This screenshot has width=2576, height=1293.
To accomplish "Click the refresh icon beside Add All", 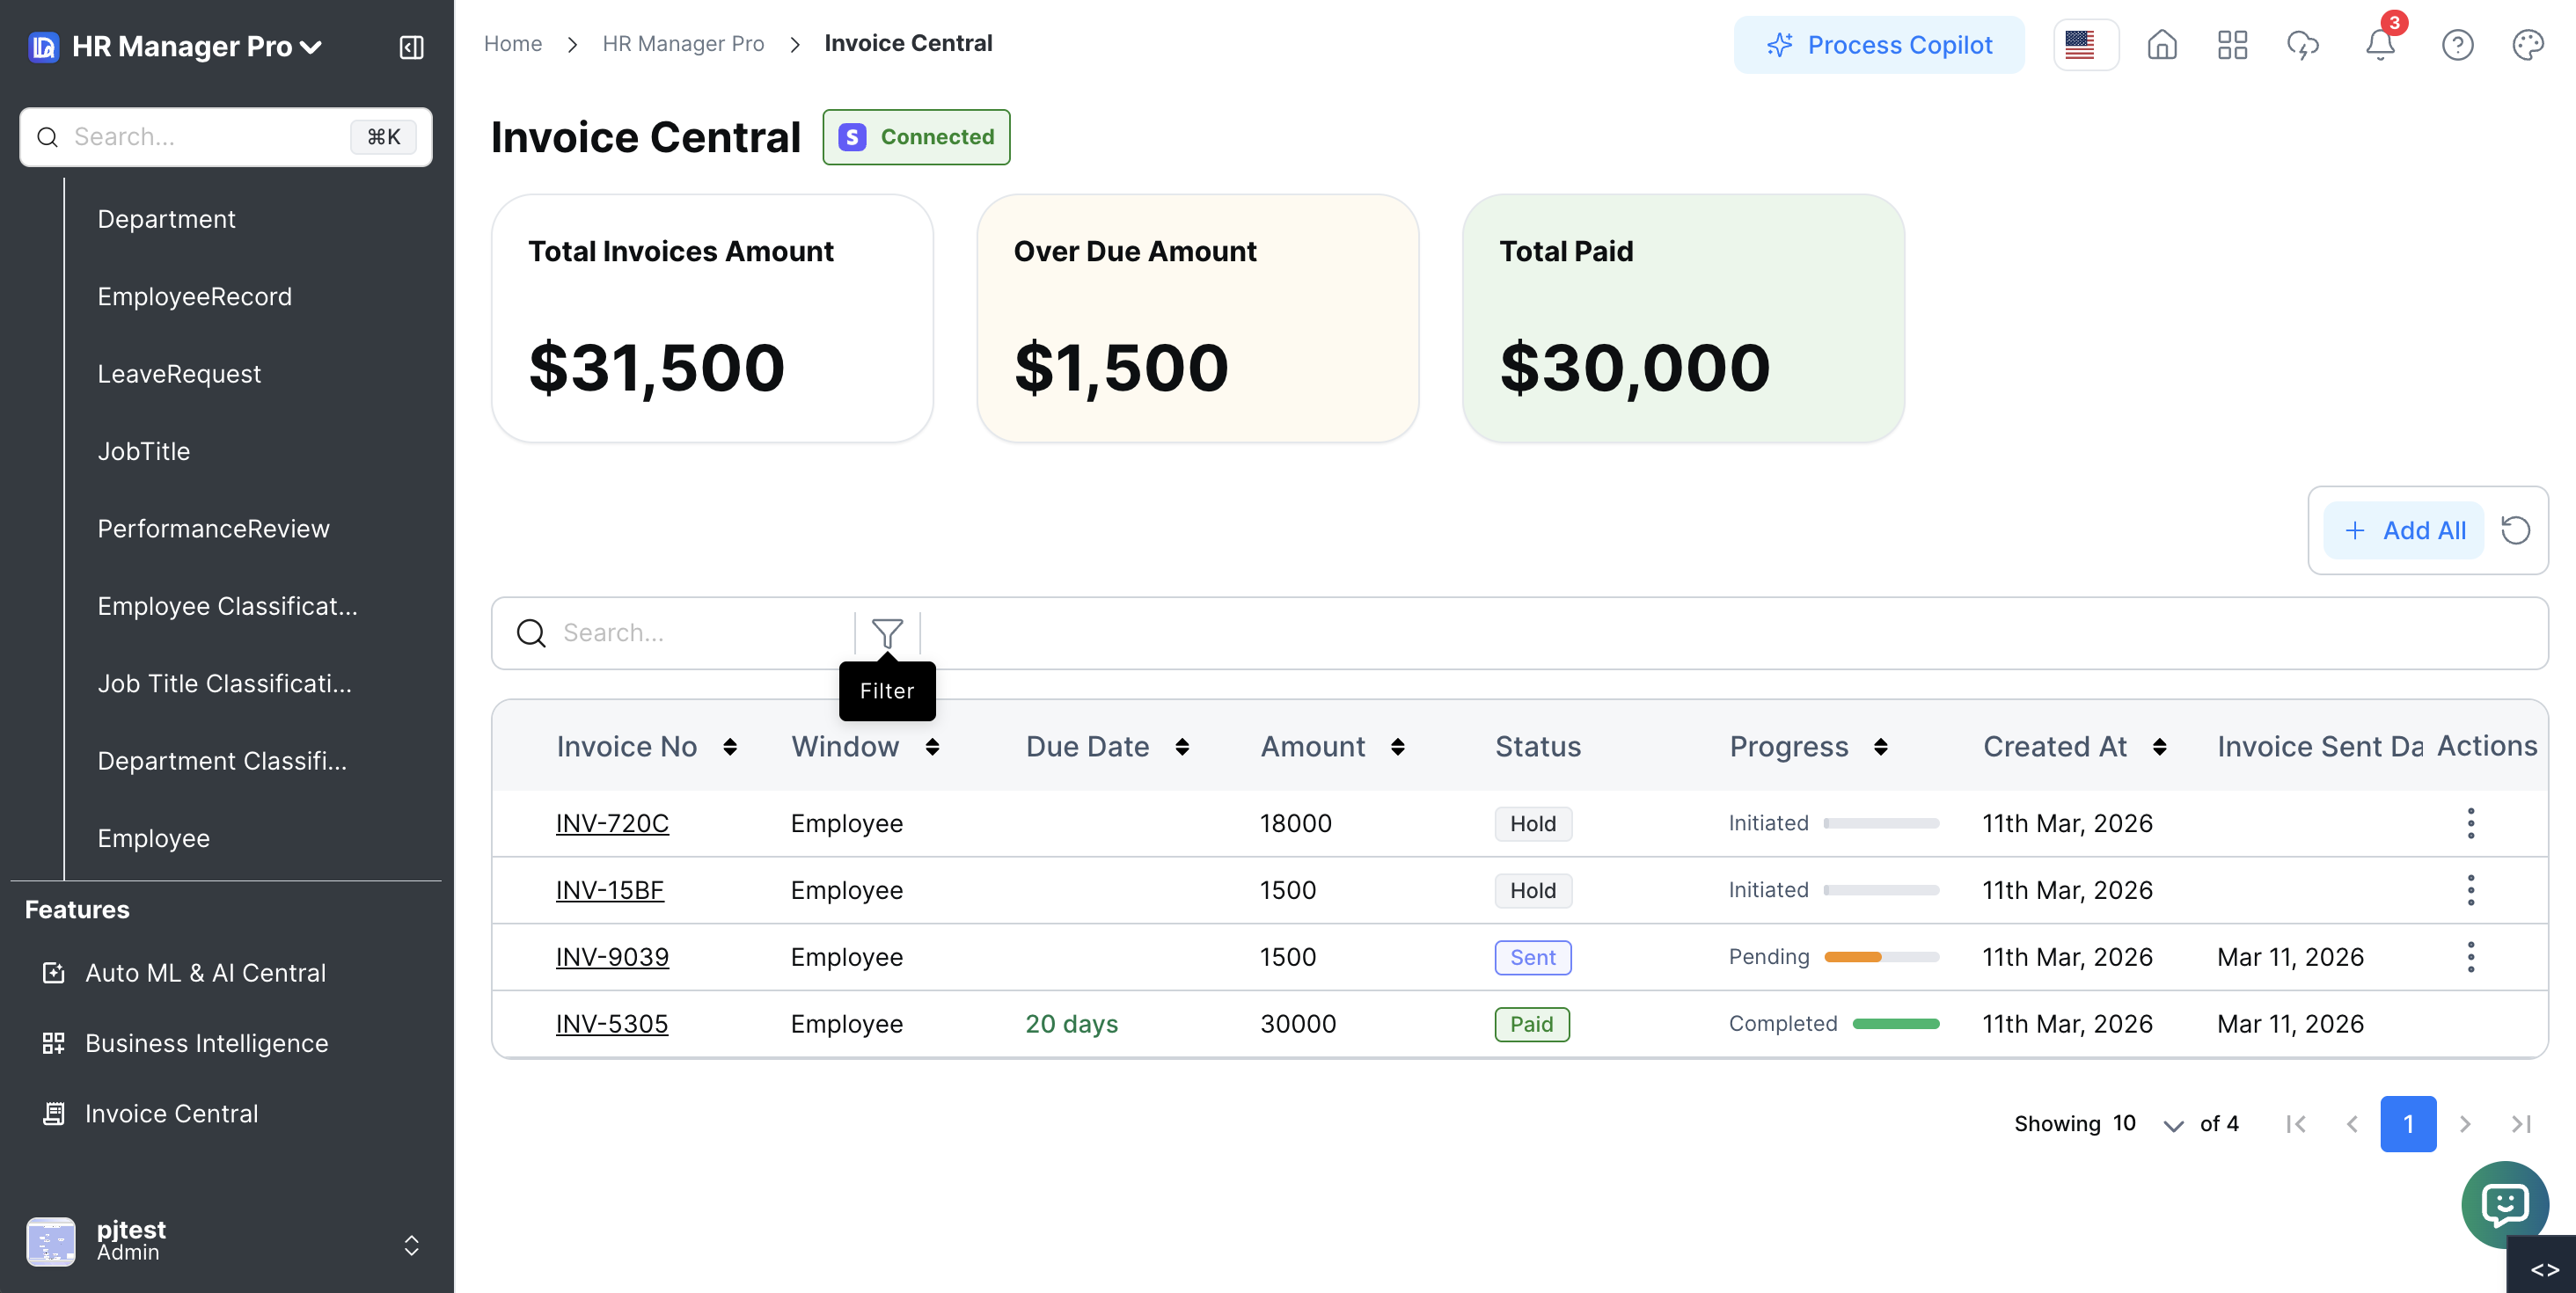I will 2516,530.
